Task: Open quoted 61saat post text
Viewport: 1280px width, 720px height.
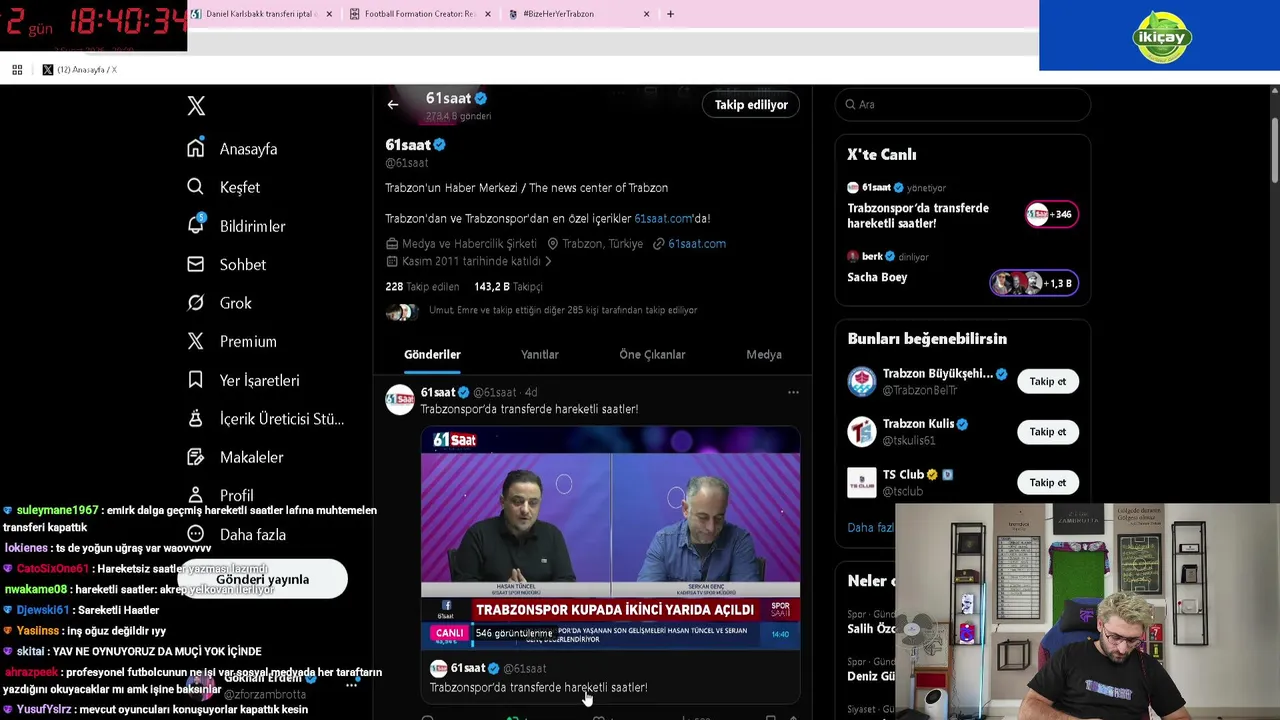Action: 538,688
